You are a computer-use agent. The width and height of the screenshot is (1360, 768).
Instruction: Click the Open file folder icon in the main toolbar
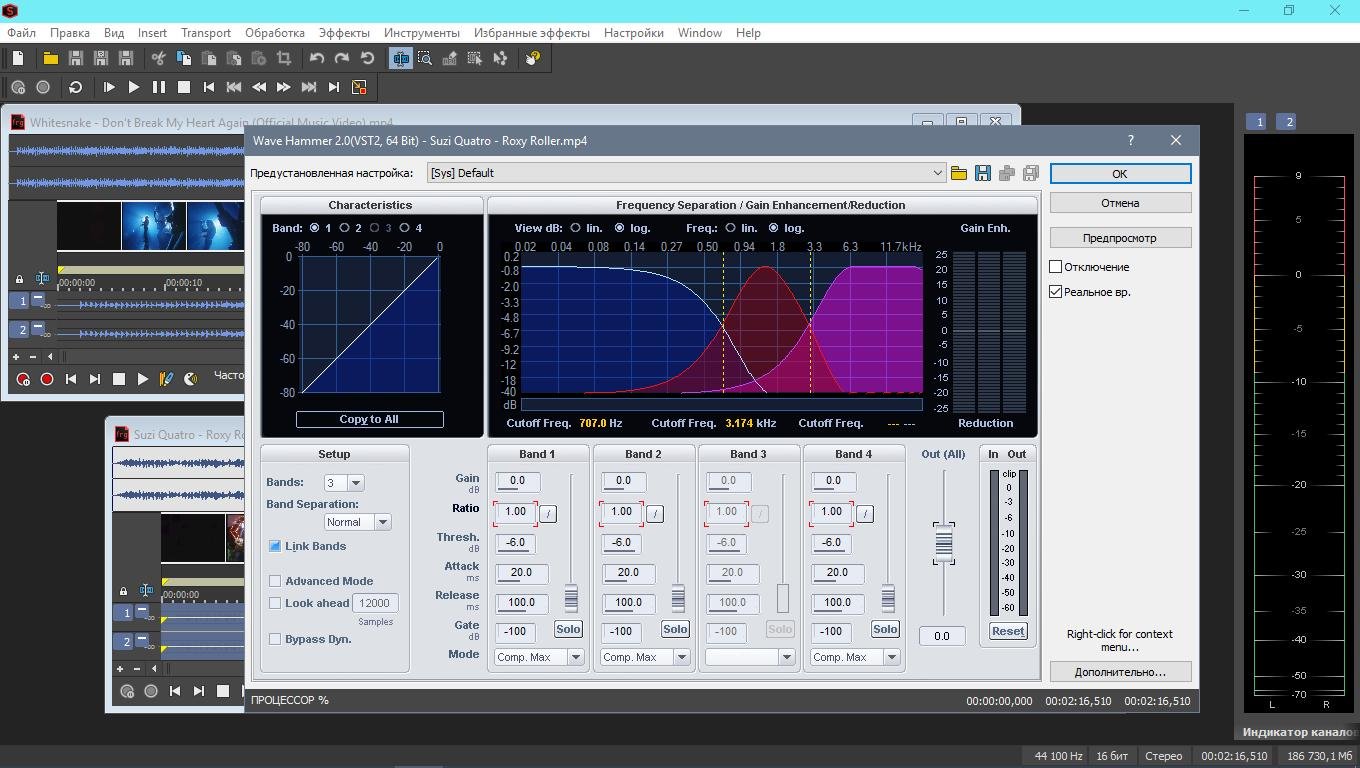point(50,58)
